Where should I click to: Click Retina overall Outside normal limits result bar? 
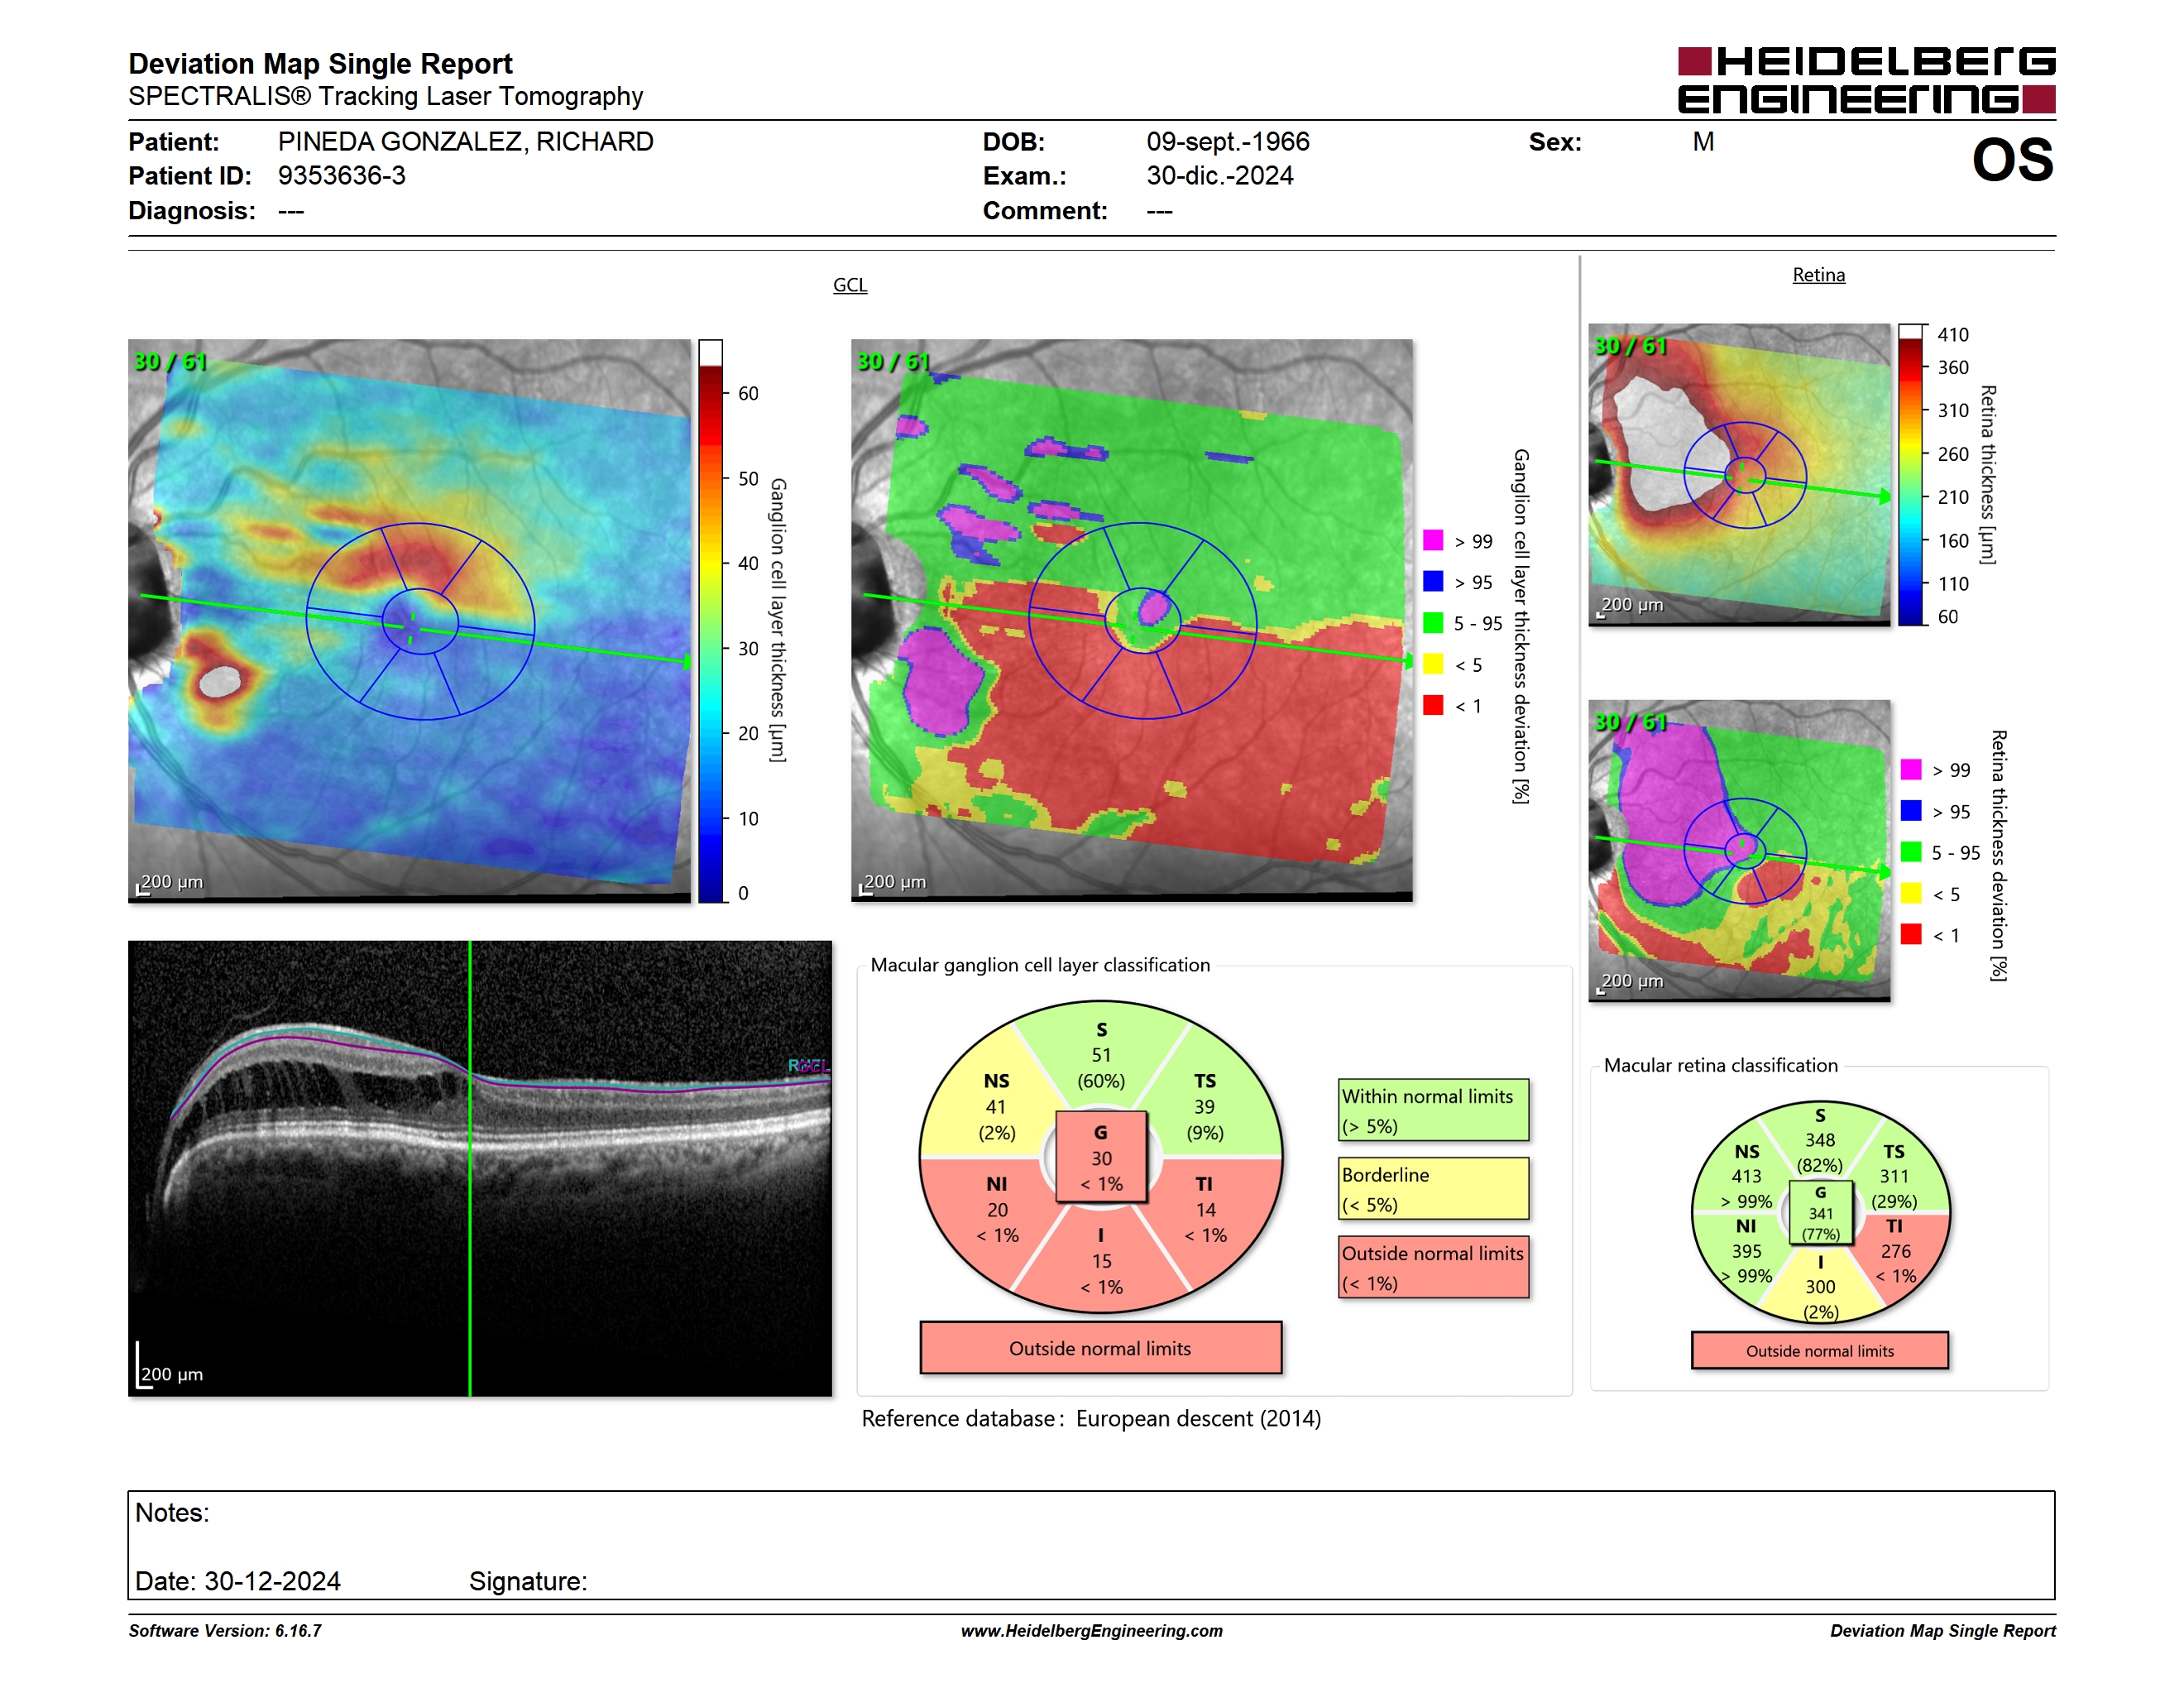[1819, 1350]
